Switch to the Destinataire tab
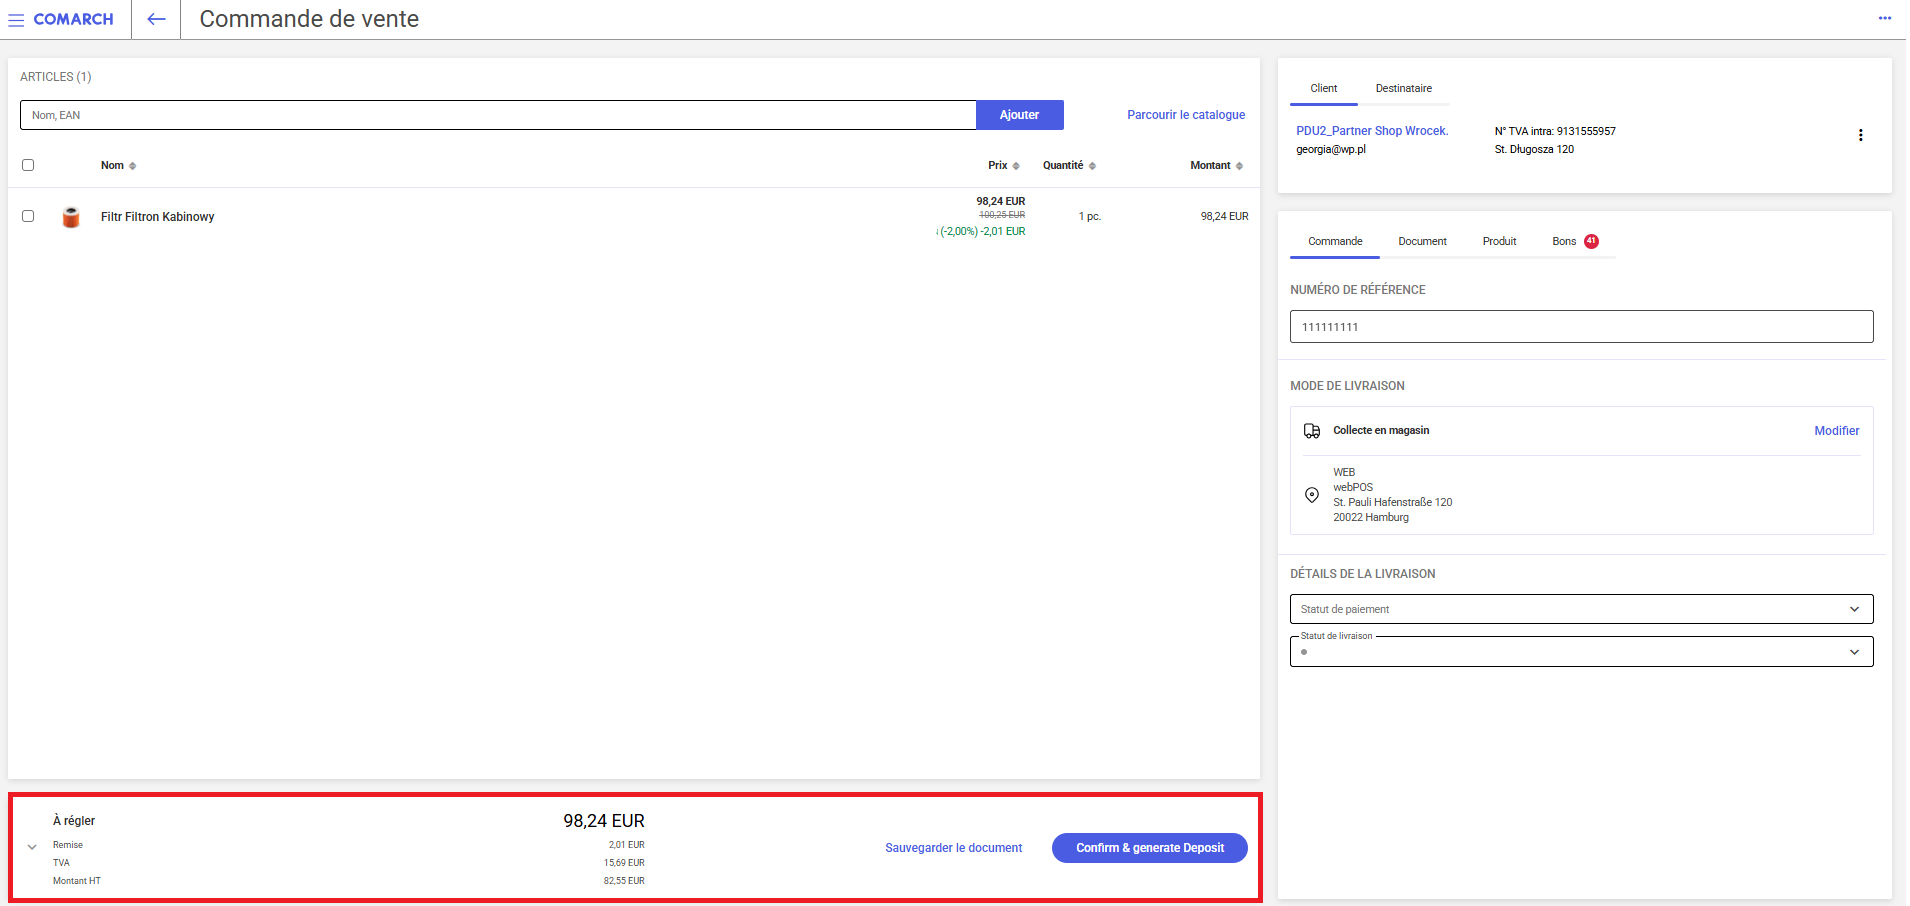The width and height of the screenshot is (1910, 906). (x=1403, y=89)
